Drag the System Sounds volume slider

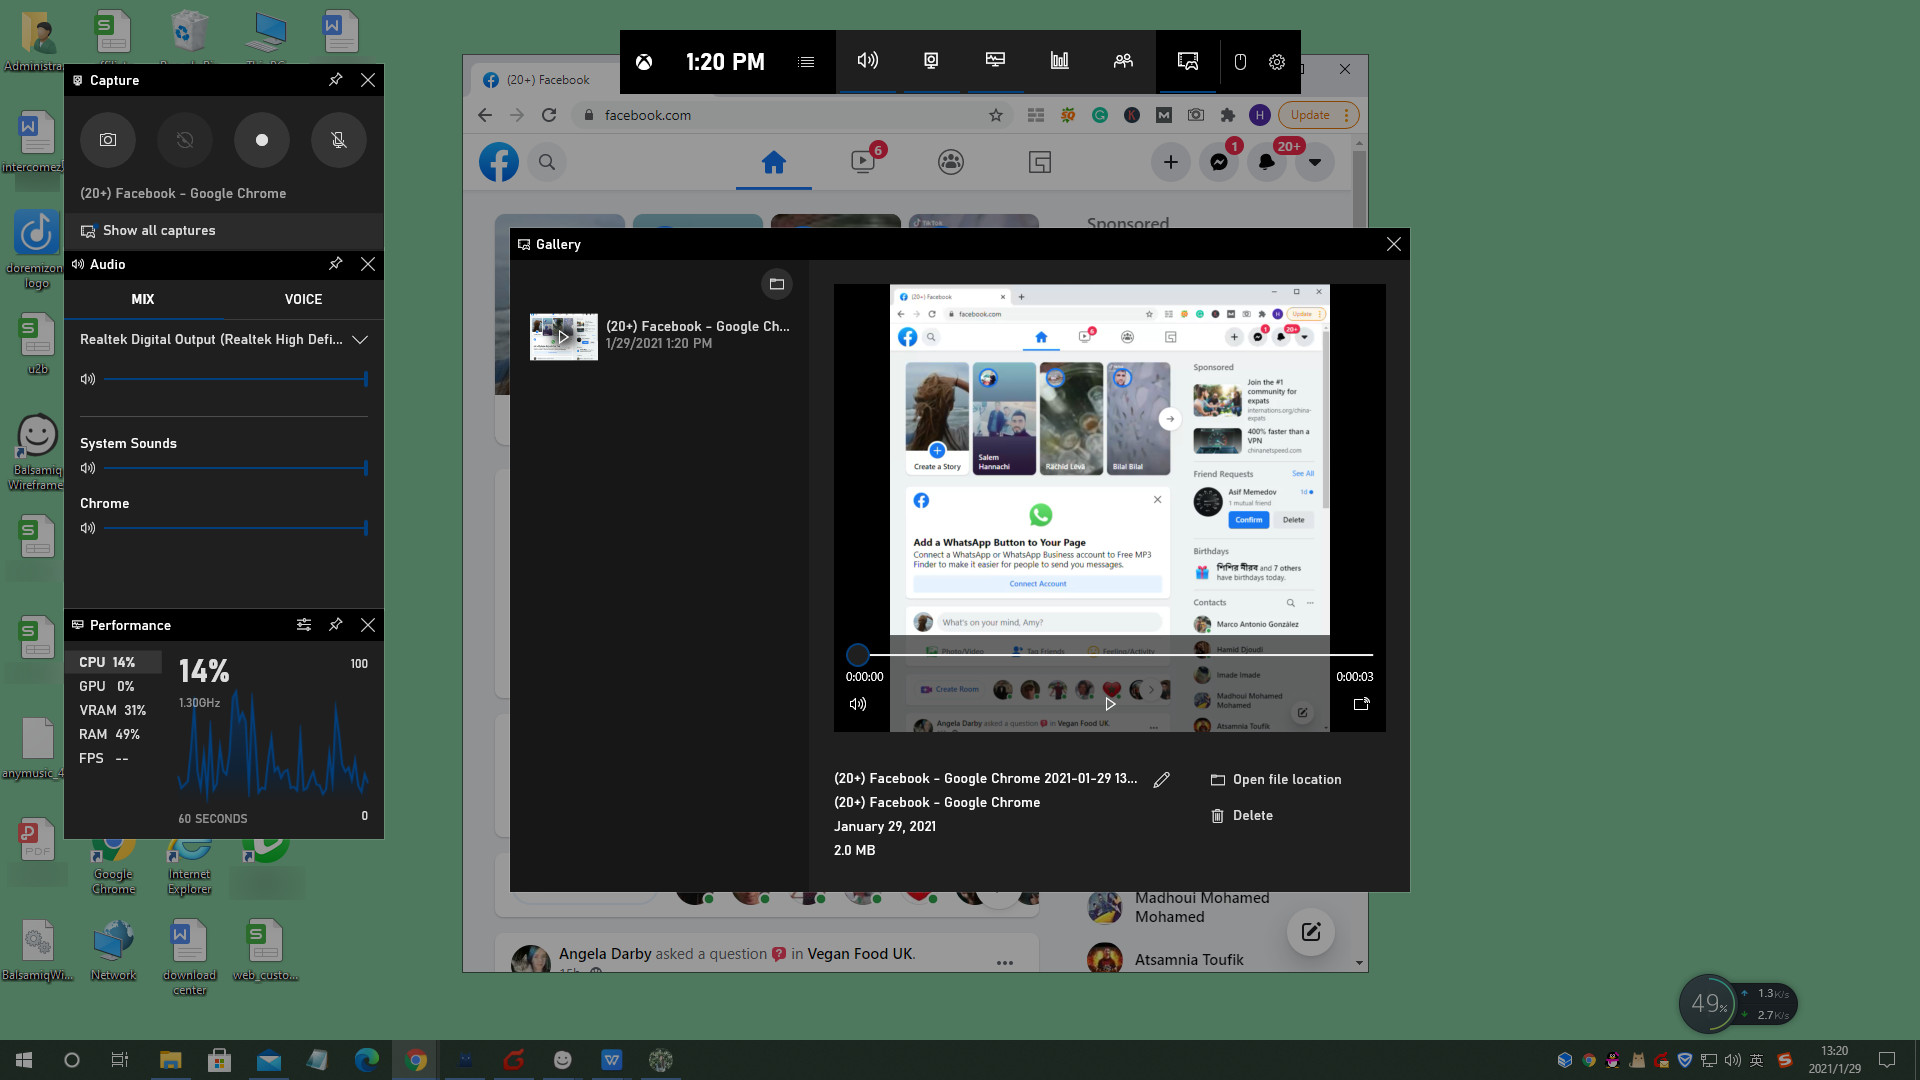(365, 468)
